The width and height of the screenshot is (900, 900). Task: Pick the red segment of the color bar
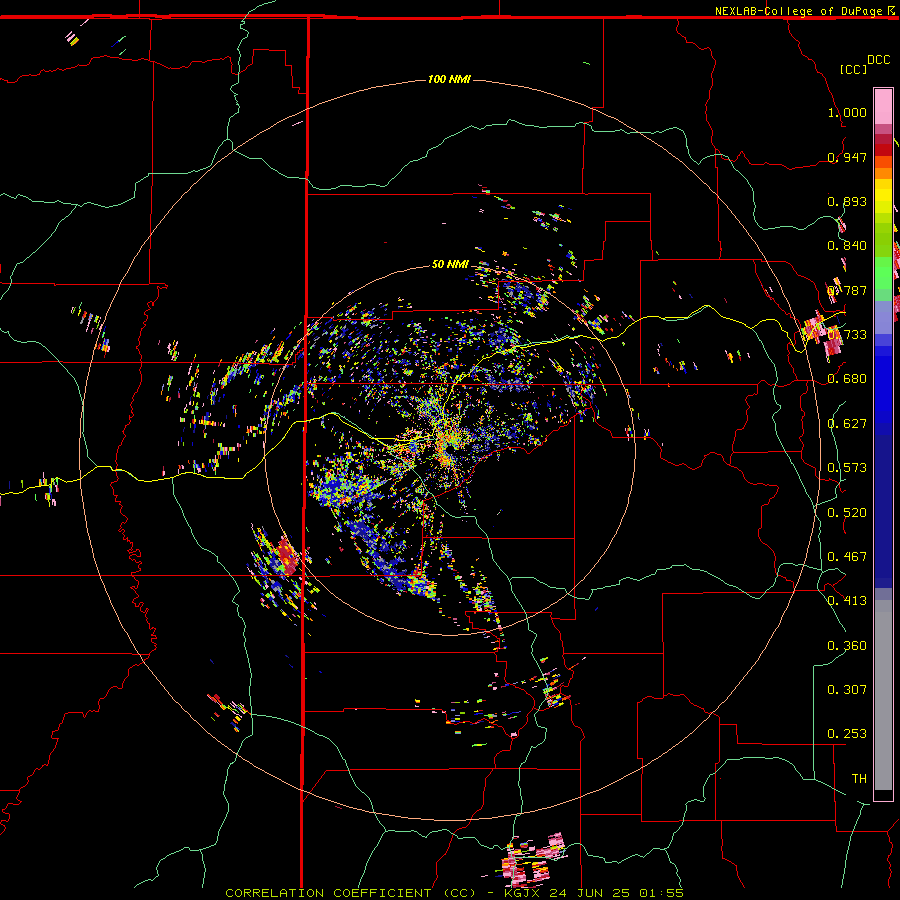pyautogui.click(x=883, y=150)
